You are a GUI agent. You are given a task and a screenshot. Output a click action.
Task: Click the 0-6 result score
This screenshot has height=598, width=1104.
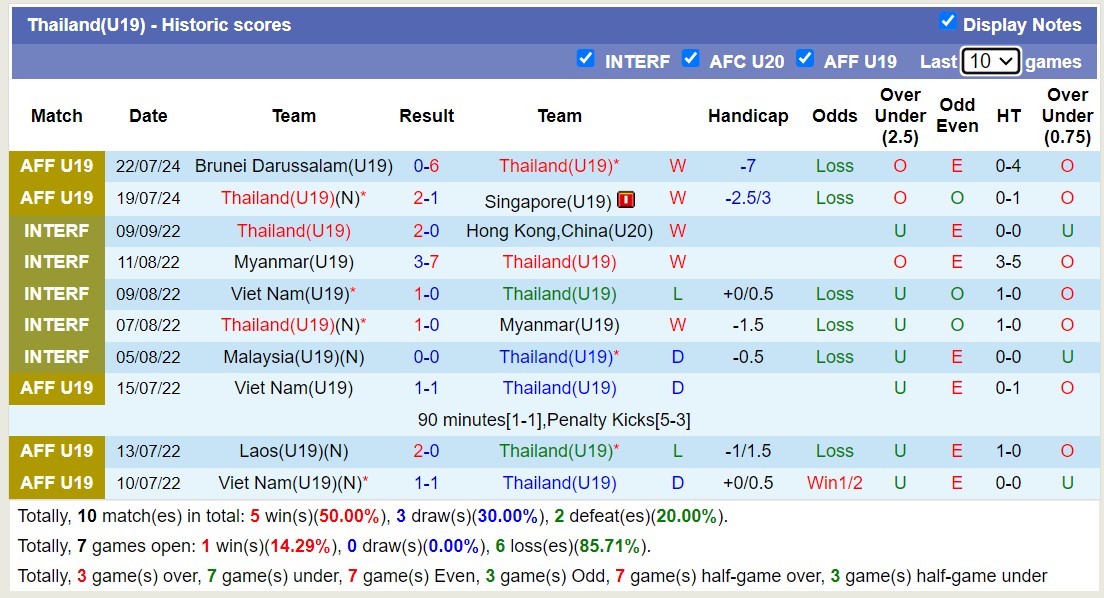pyautogui.click(x=427, y=166)
